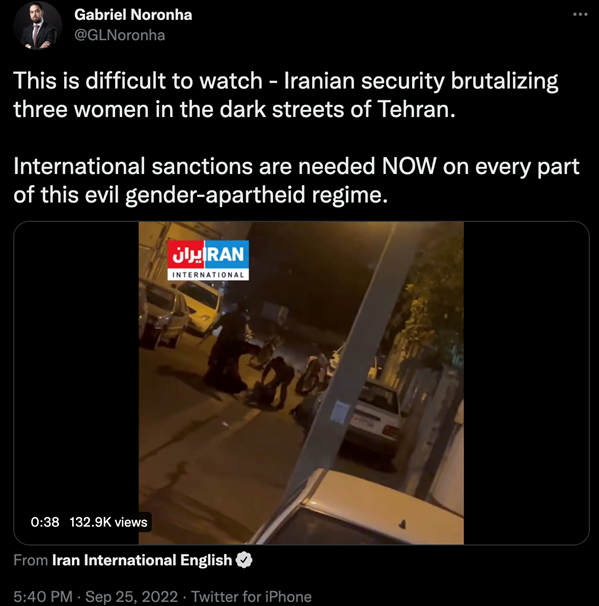Screen dimensions: 599x606
Task: Click the tweet text about Iranian security
Action: click(286, 95)
